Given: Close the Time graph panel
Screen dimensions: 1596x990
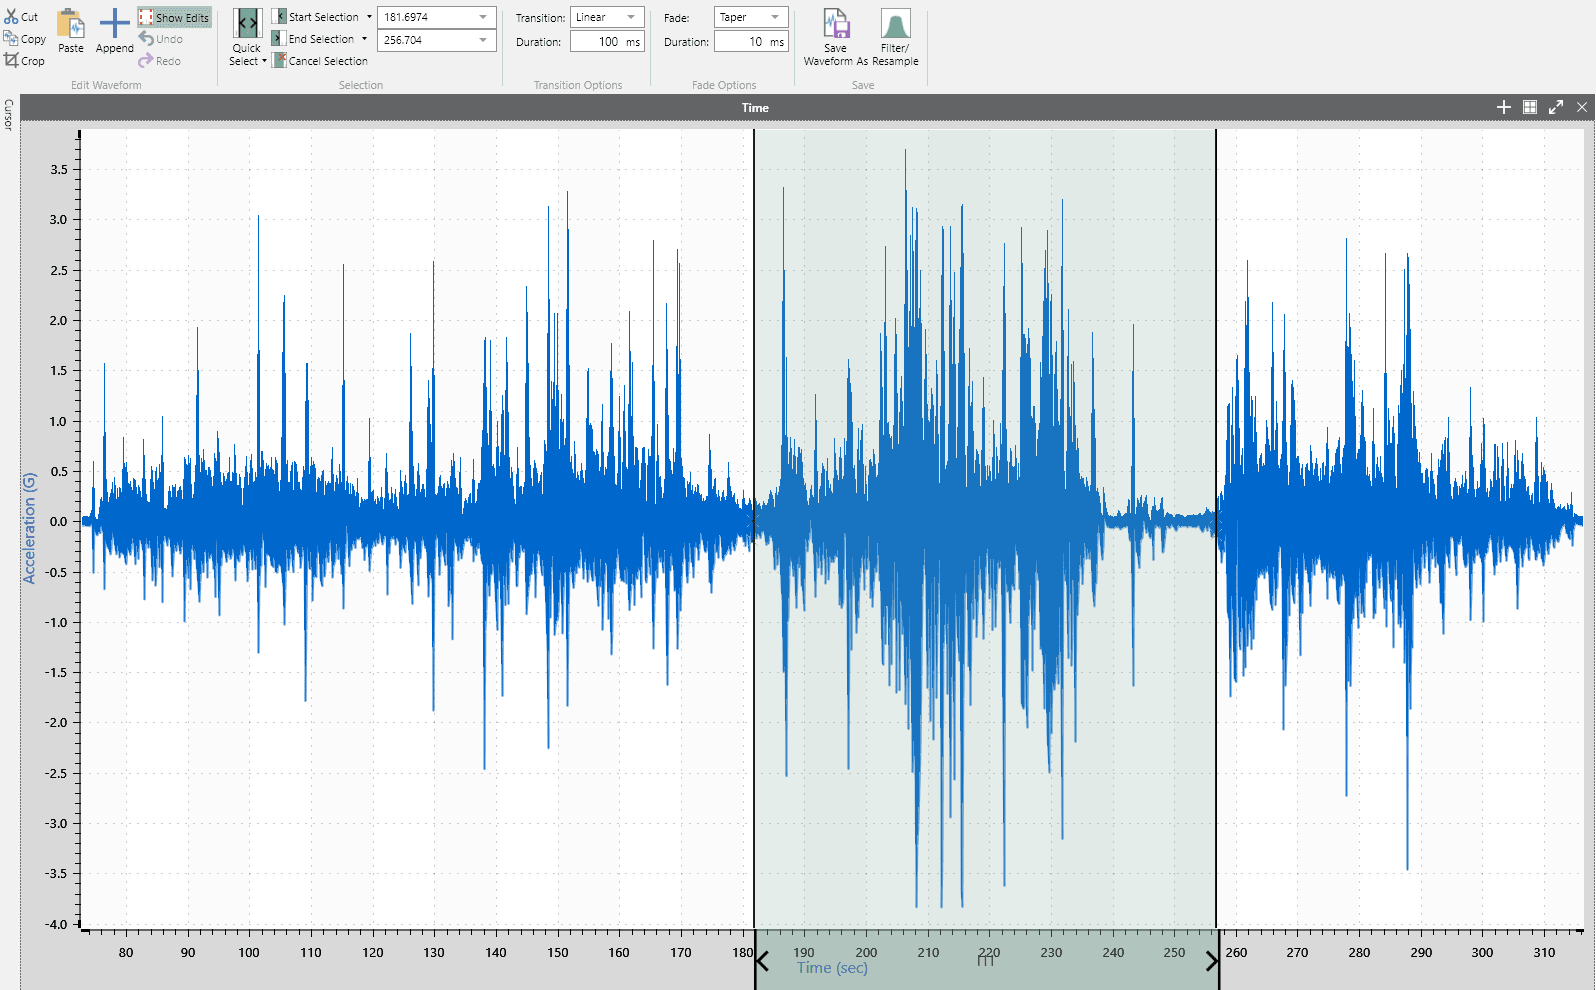Looking at the screenshot, I should (x=1581, y=107).
